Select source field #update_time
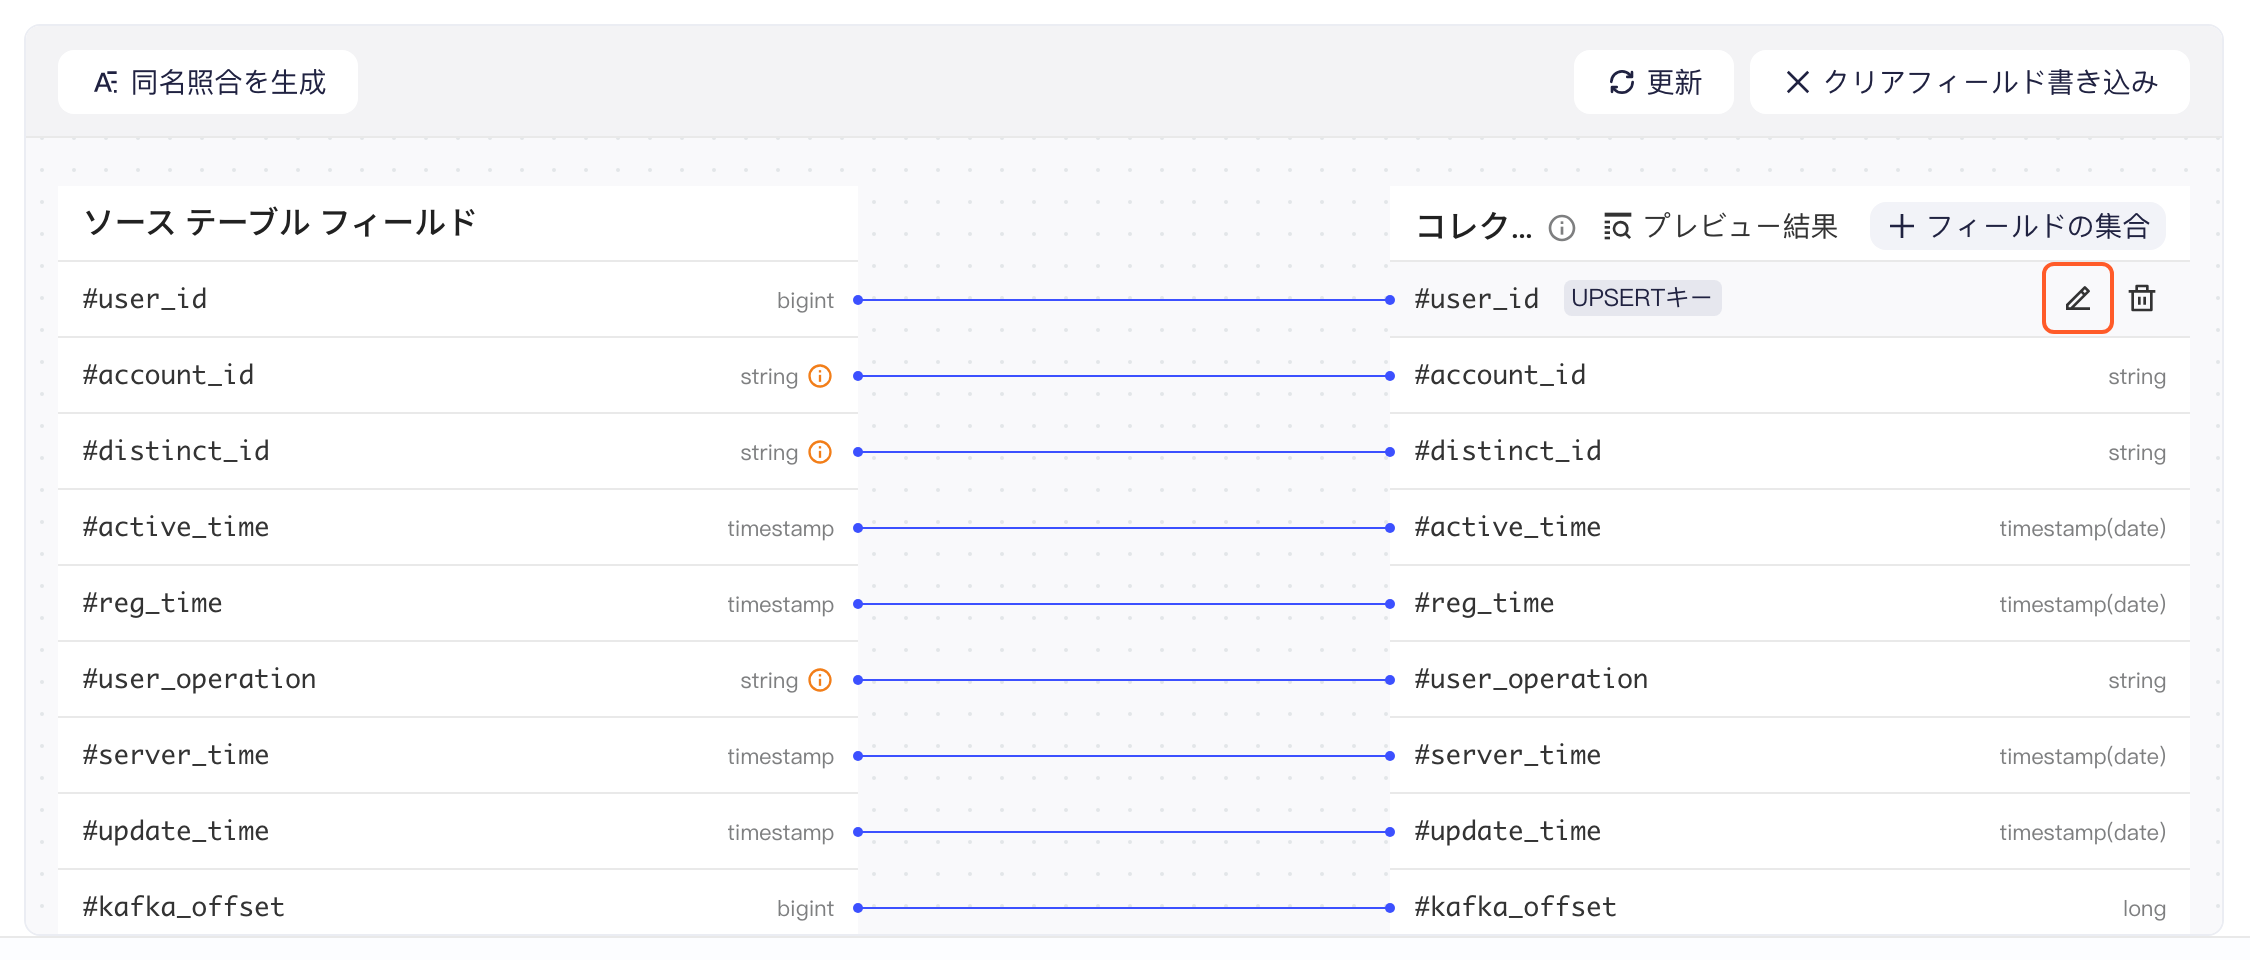Viewport: 2250px width, 960px height. [458, 831]
